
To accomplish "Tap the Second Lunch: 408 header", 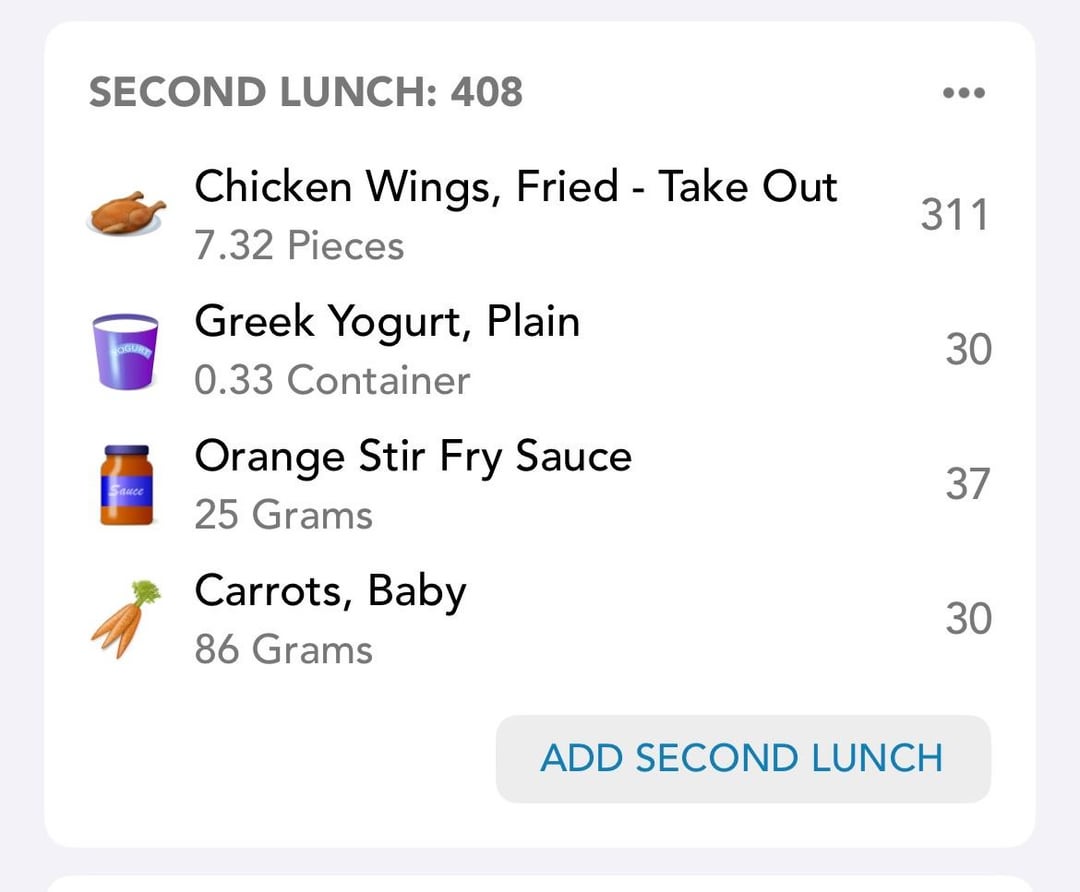I will [306, 92].
